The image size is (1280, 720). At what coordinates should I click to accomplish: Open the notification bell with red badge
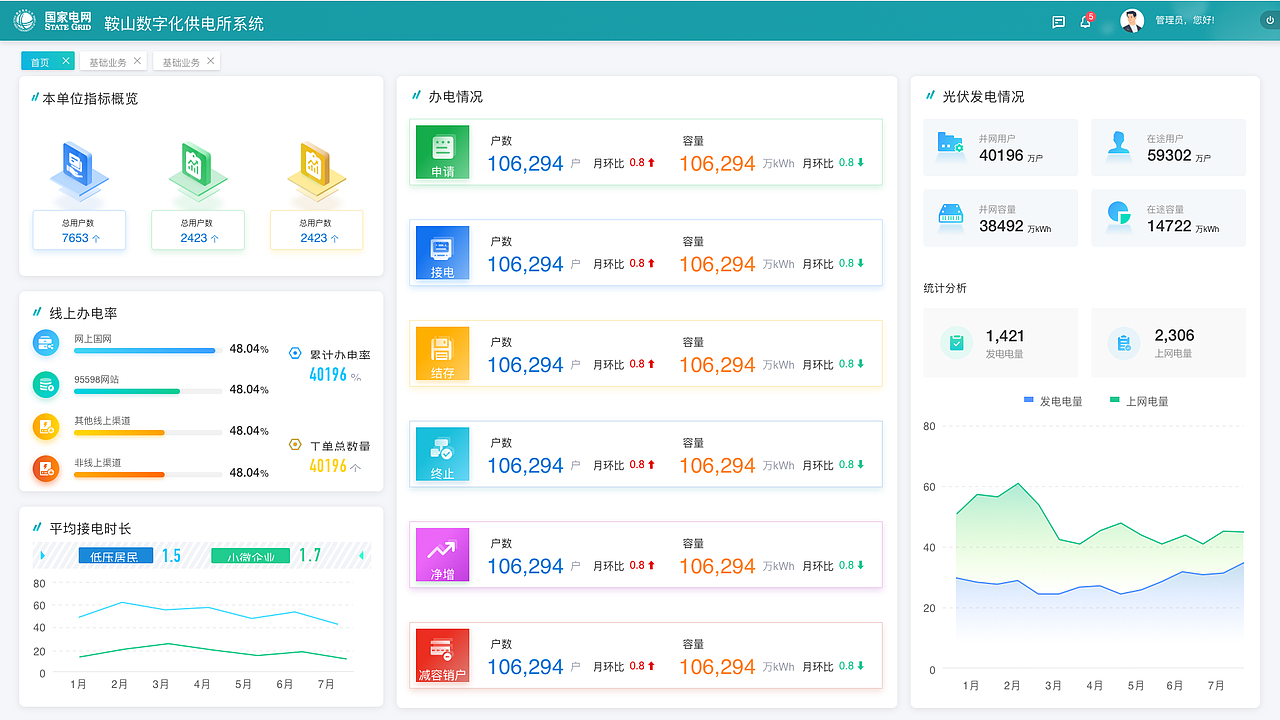[1086, 21]
